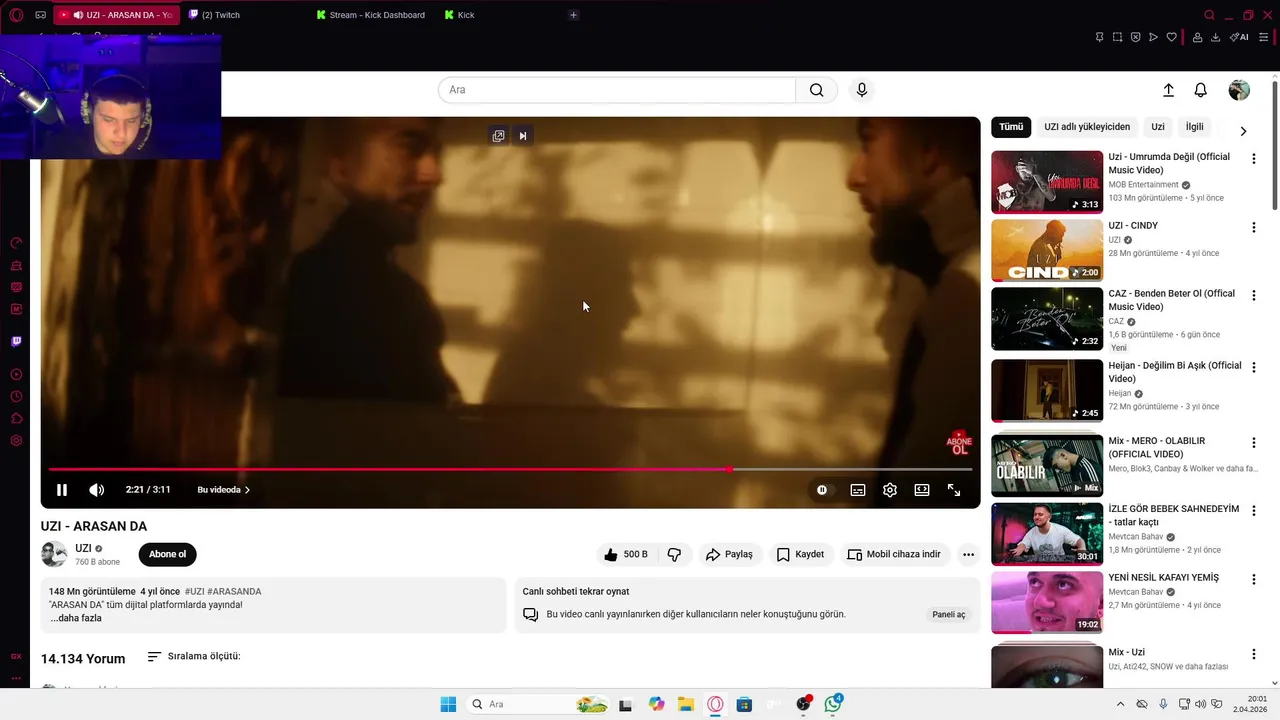Select the 'İlgili' filter chip
The width and height of the screenshot is (1280, 720).
pos(1194,127)
